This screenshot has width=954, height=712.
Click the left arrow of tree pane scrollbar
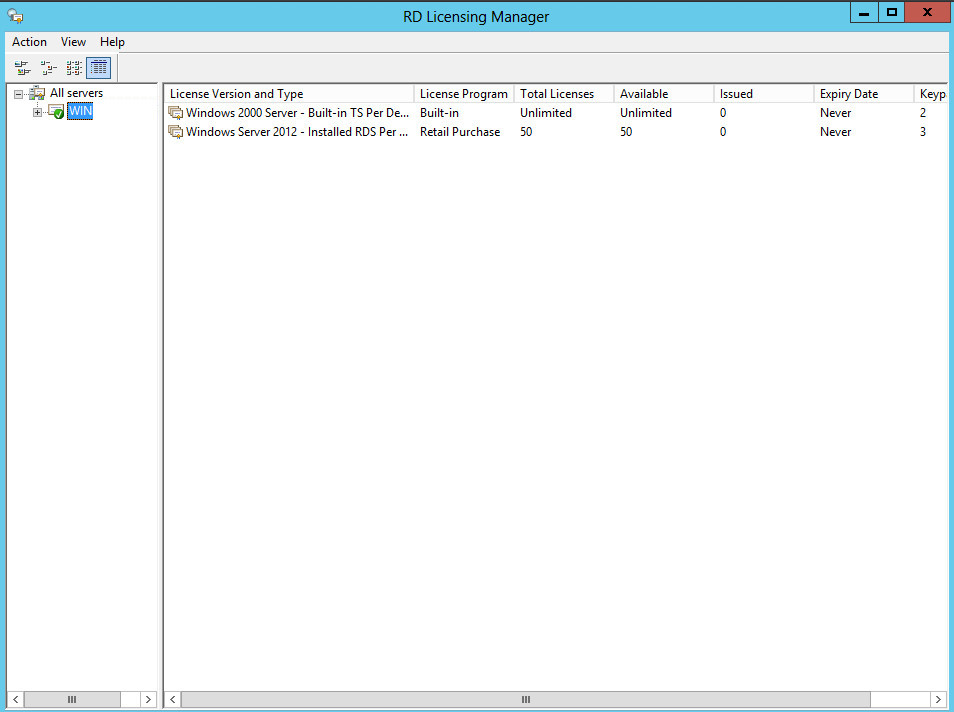16,700
